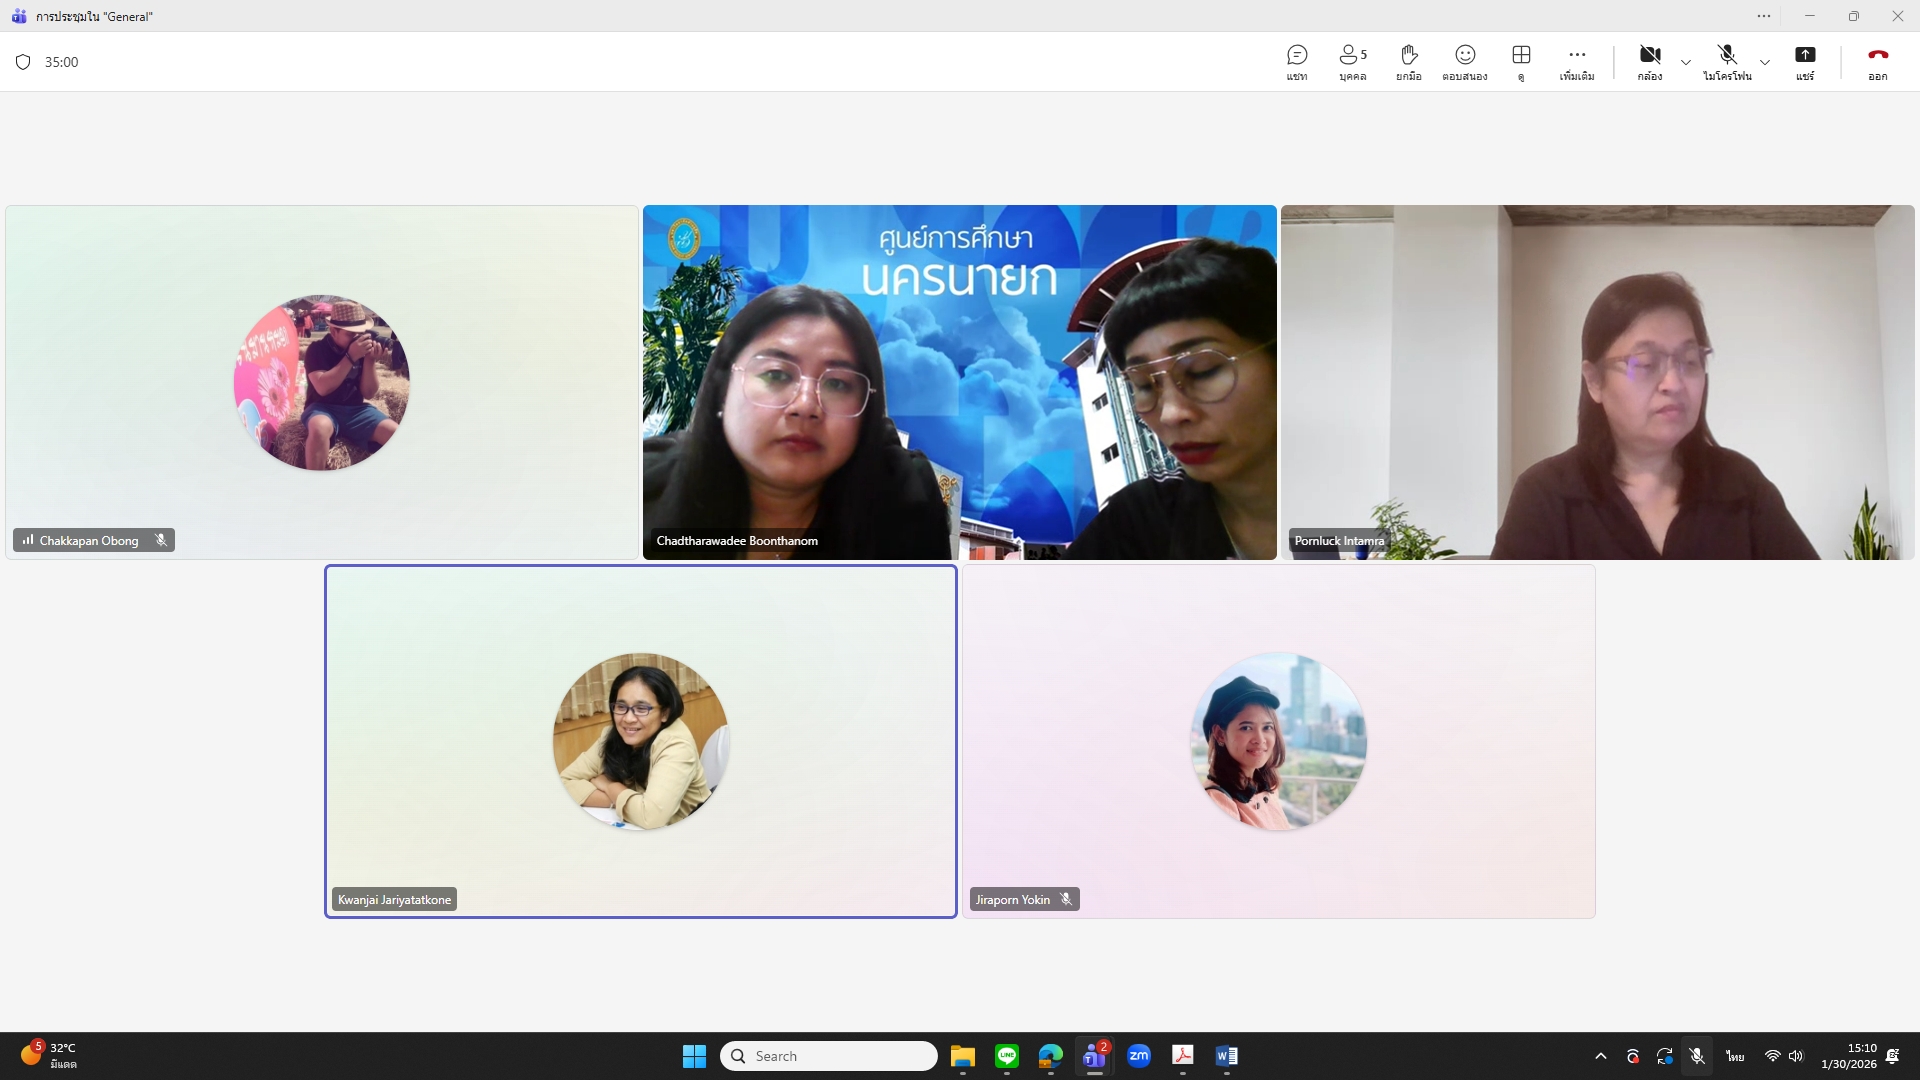
Task: Select Kwanjai Jariyatatkone's participant tile
Action: point(640,741)
